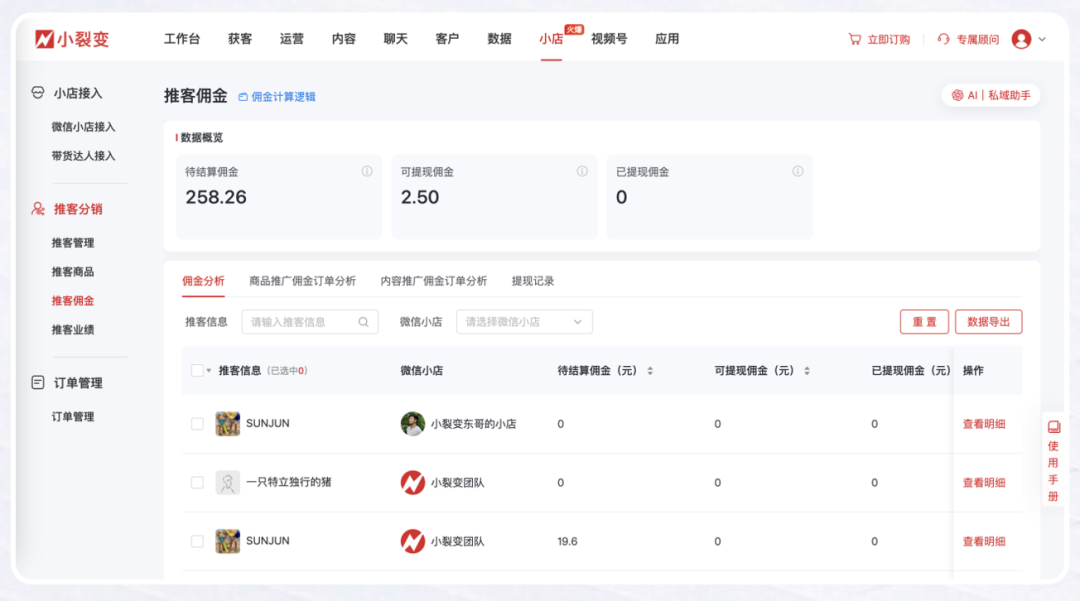Viewport: 1080px width, 601px height.
Task: Click the 请输入推客信息 search input
Action: click(x=300, y=322)
